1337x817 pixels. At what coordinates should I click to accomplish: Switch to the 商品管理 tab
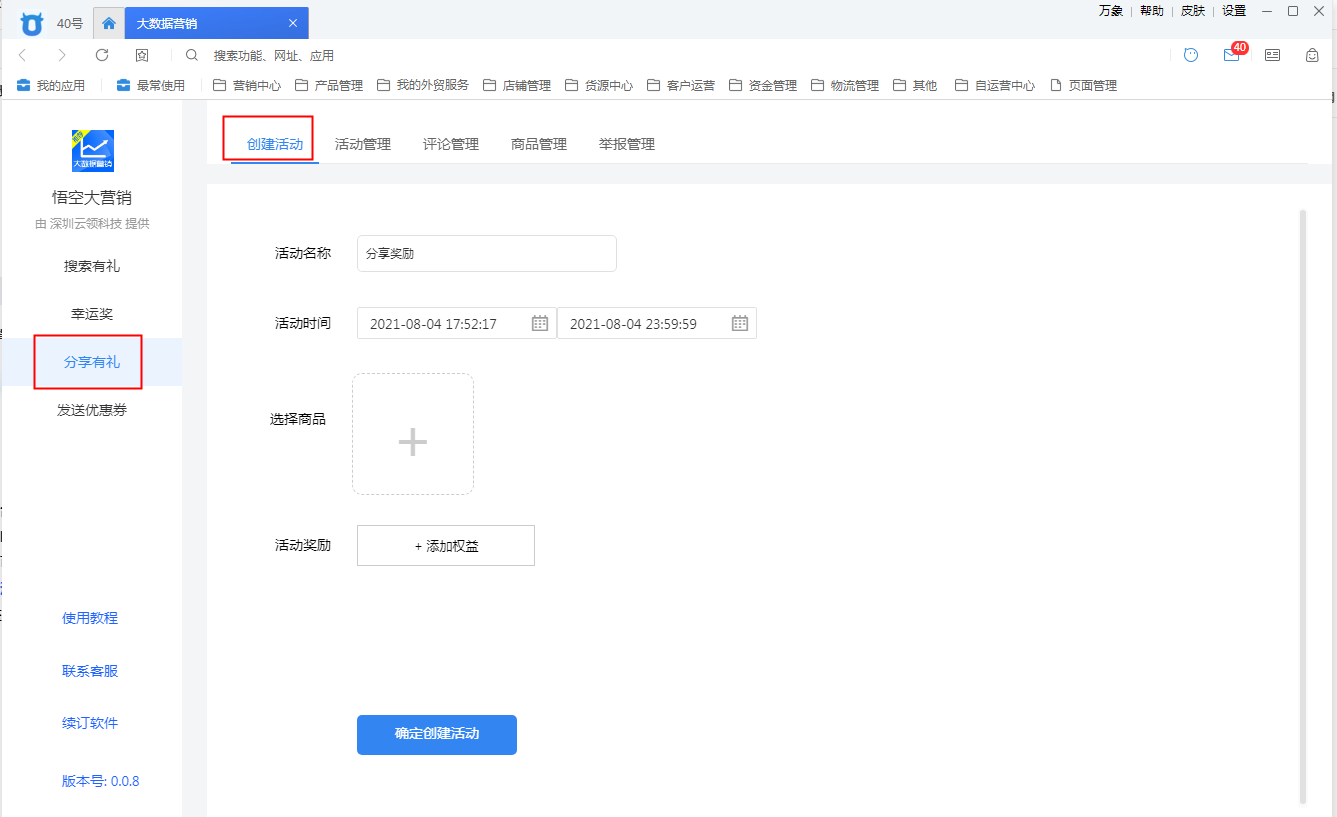539,144
